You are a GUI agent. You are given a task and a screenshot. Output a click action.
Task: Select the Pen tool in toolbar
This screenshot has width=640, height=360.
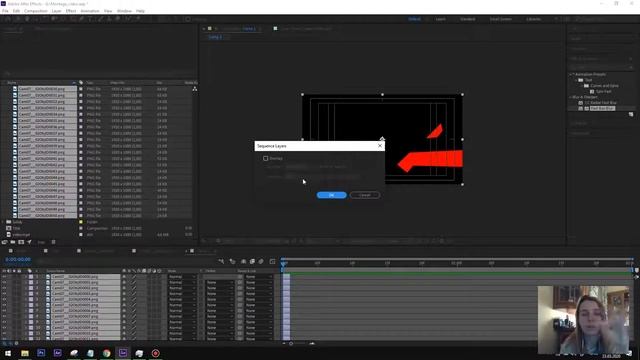click(x=82, y=19)
